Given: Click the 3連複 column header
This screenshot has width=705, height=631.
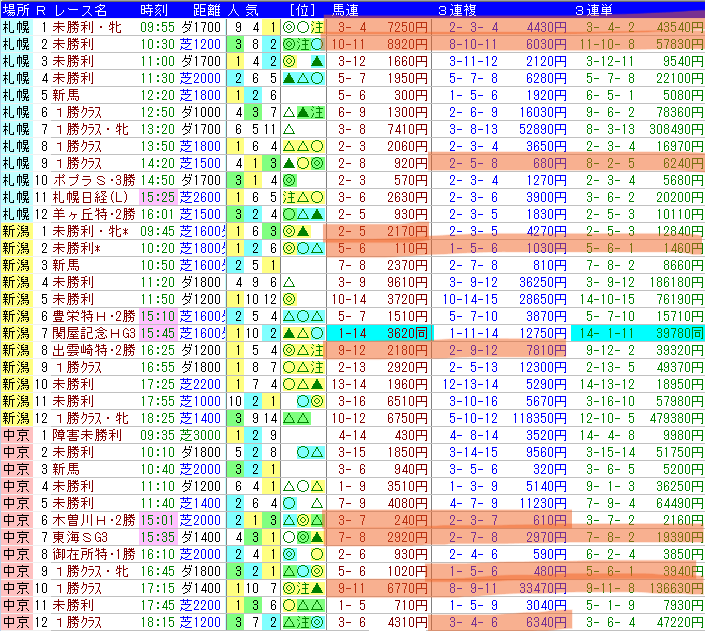Looking at the screenshot, I should [x=457, y=9].
